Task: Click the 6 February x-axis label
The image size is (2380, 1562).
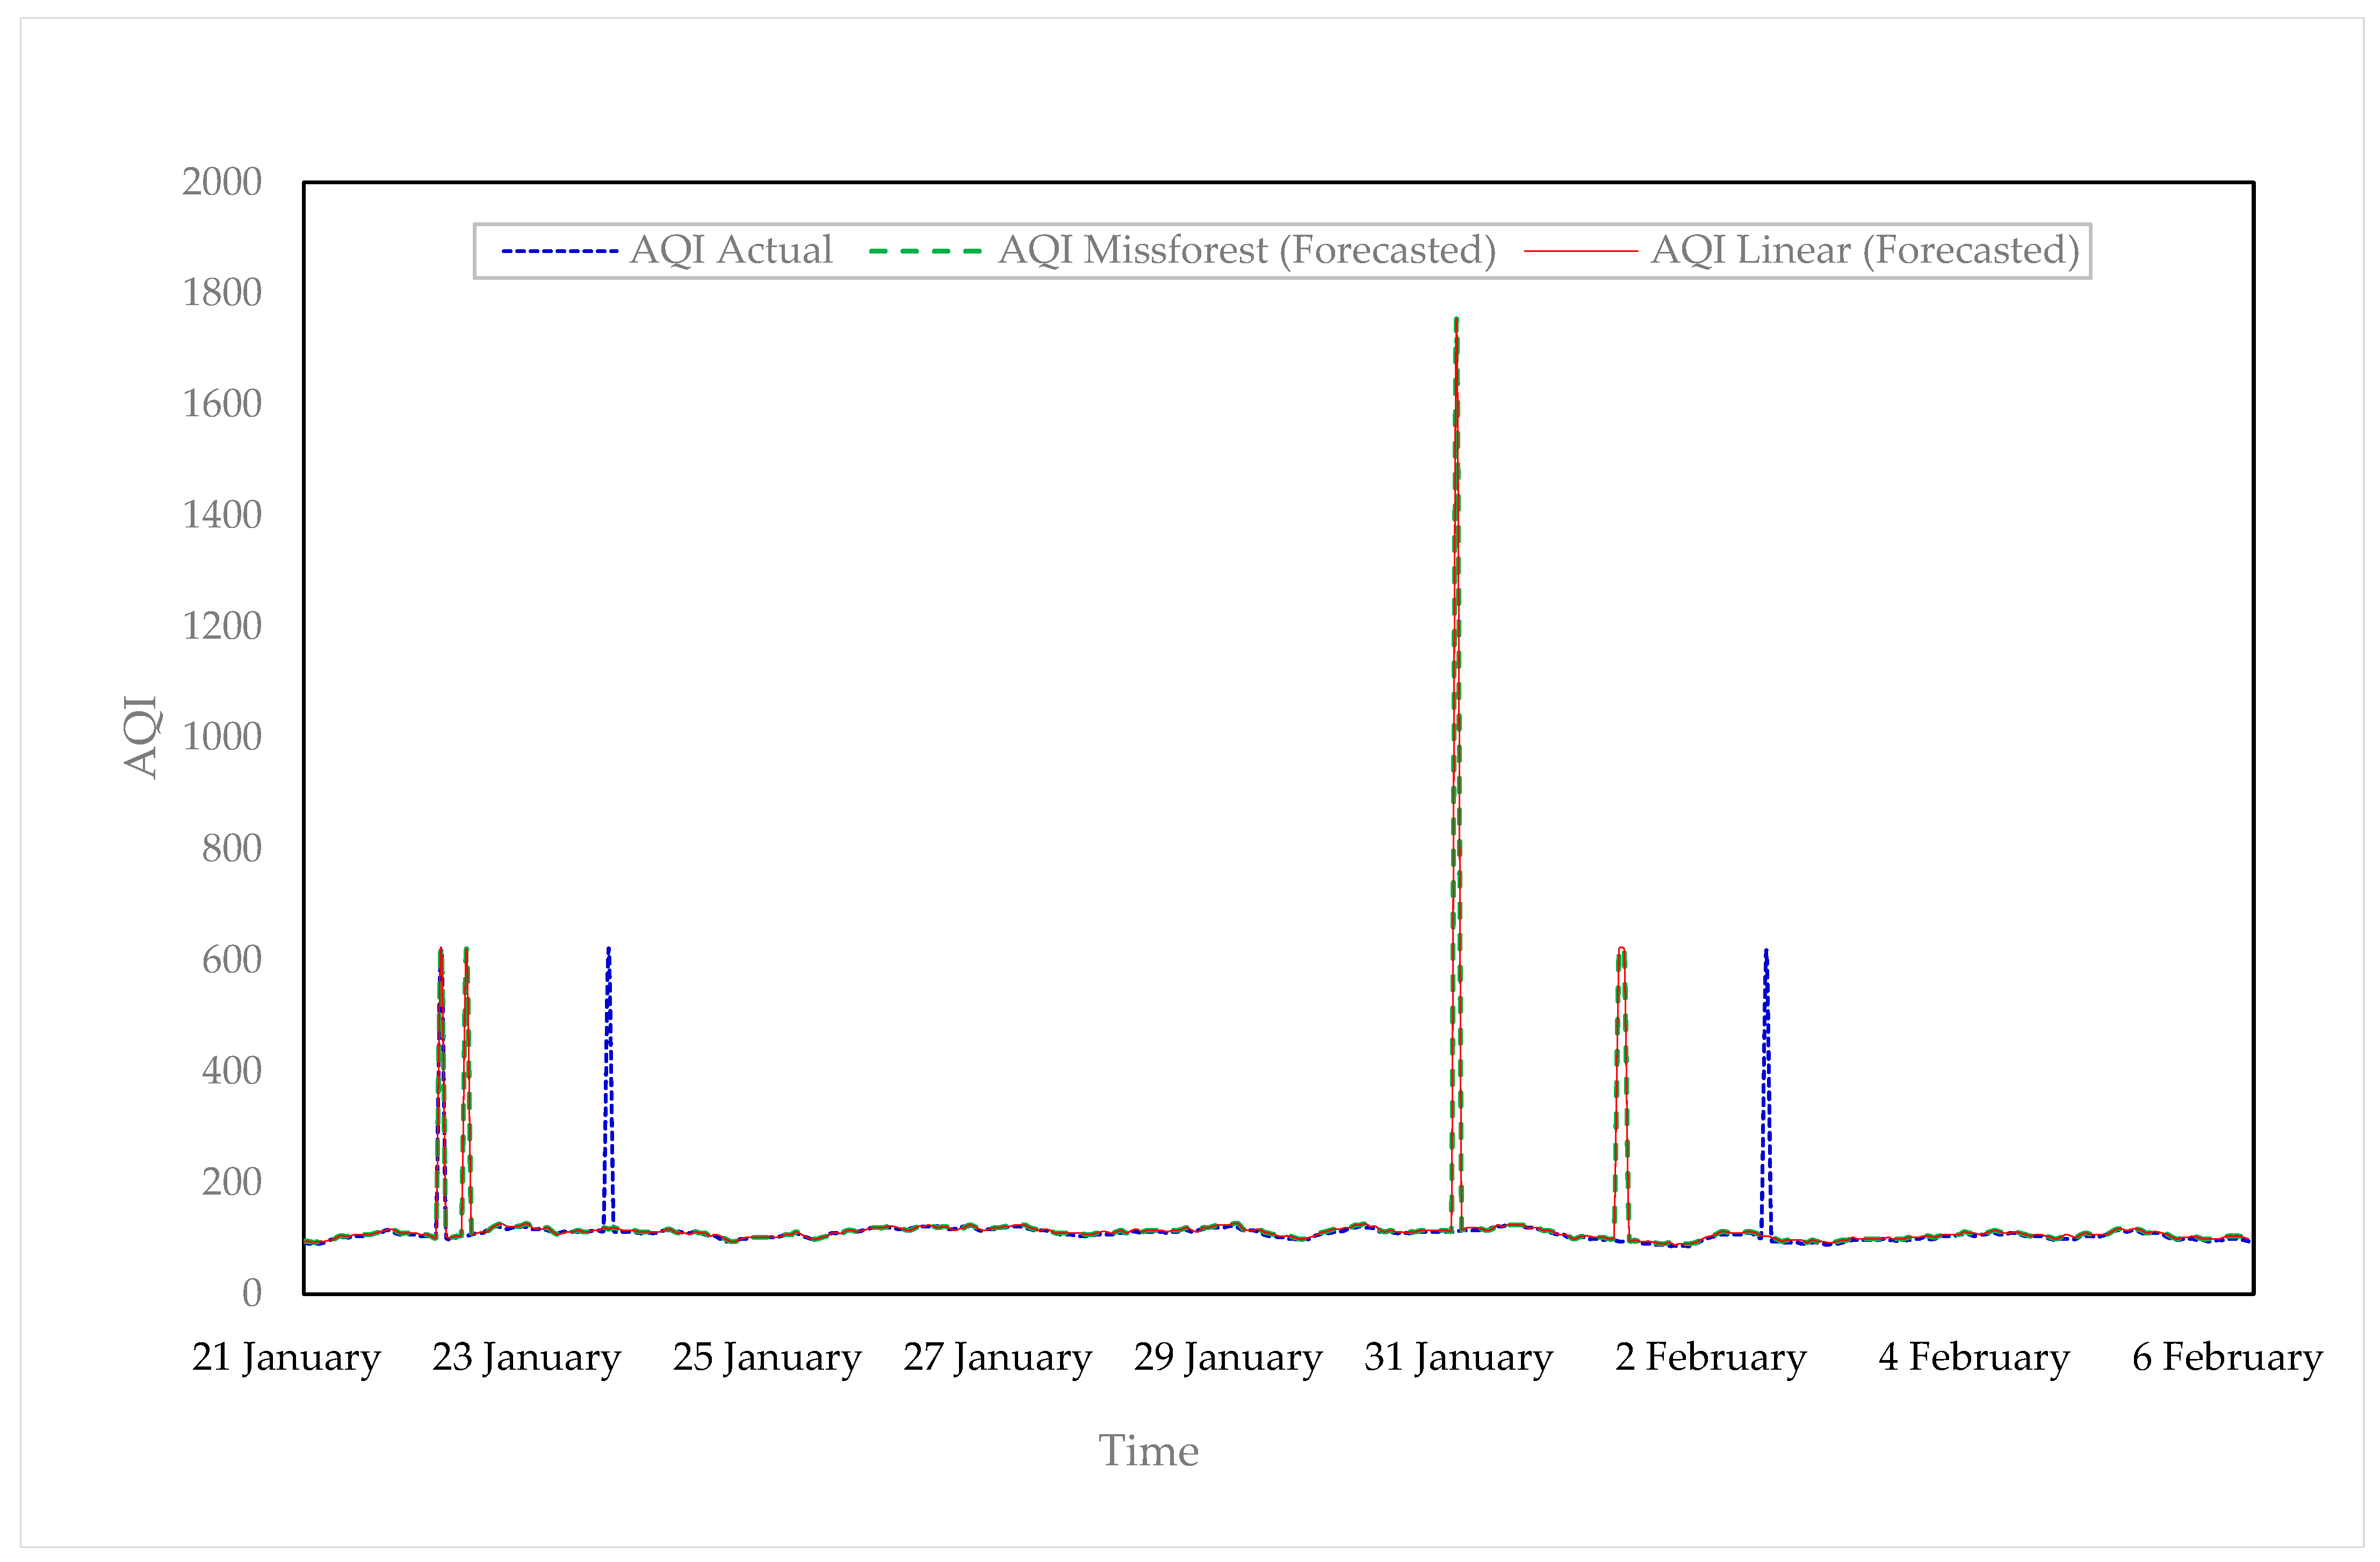Action: point(2227,1357)
